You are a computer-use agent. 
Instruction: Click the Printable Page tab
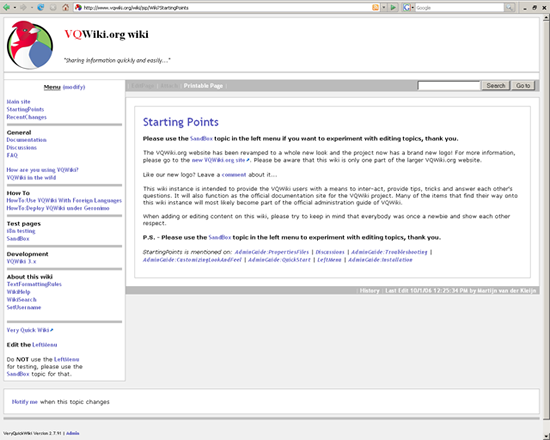click(203, 86)
